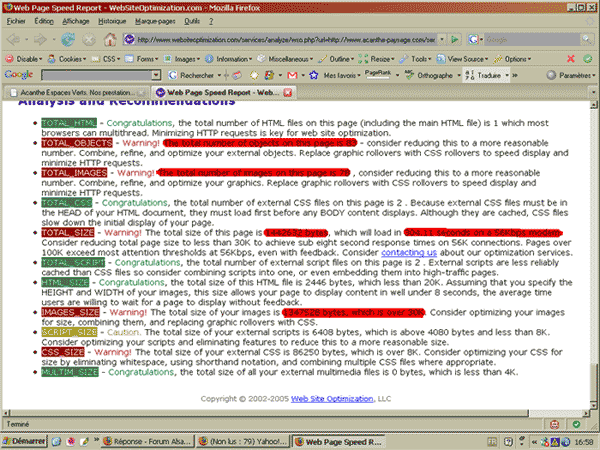Open the URL history dropdown arrow
The width and height of the screenshot is (600, 450).
[x=442, y=39]
